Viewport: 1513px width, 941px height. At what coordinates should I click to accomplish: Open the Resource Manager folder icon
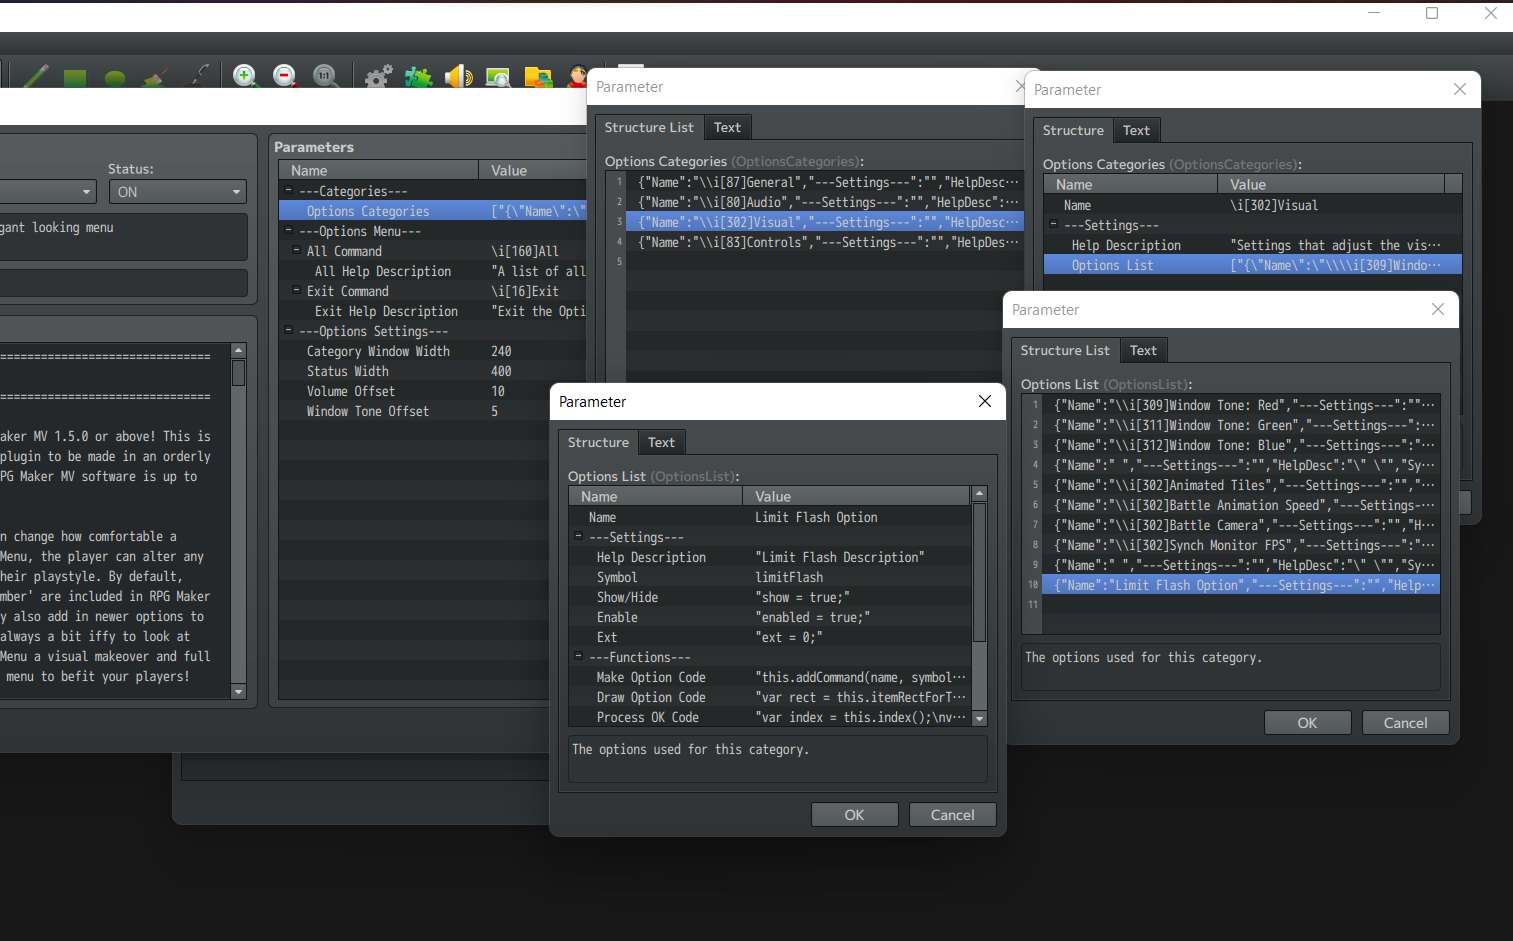tap(538, 76)
